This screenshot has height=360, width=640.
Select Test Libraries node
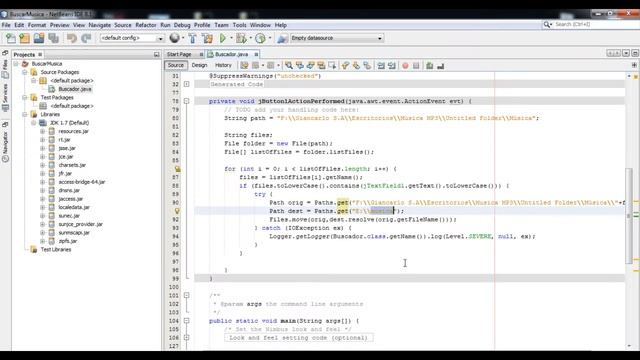56,249
